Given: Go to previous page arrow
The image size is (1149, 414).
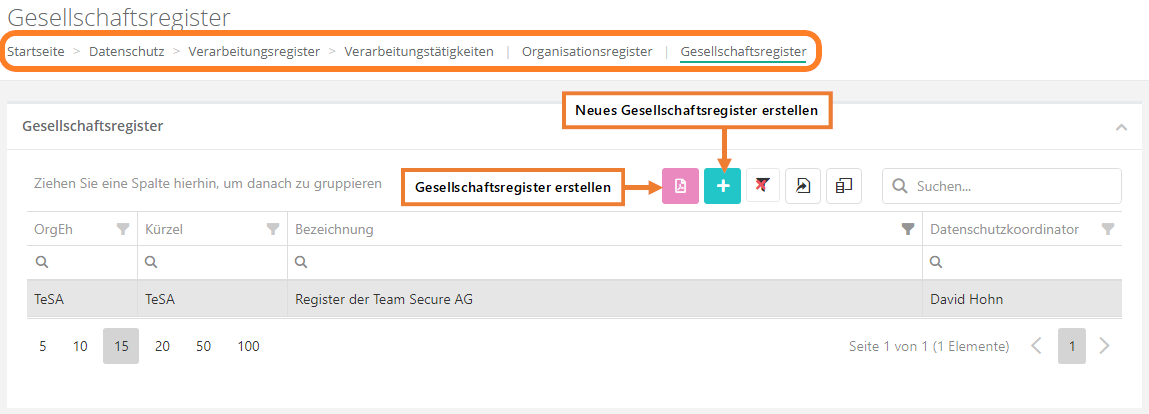Looking at the screenshot, I should [x=1036, y=346].
